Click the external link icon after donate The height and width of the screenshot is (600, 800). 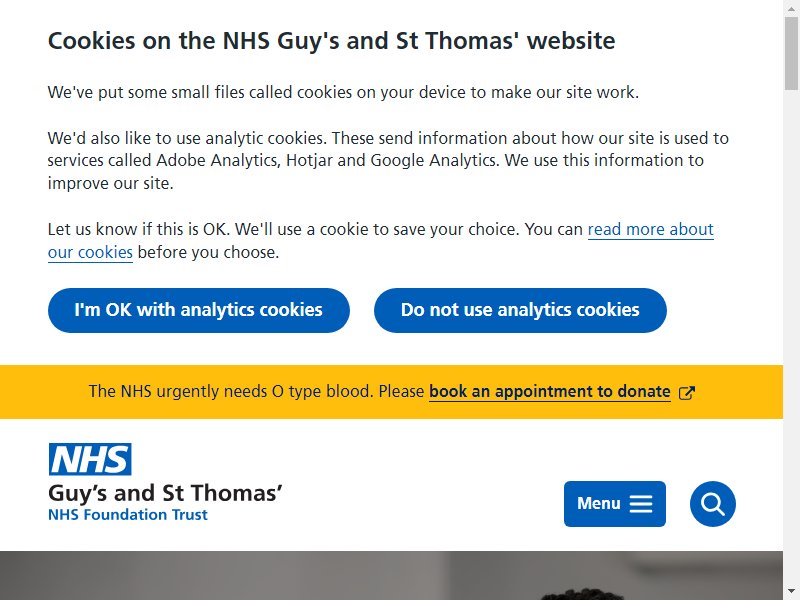[687, 392]
